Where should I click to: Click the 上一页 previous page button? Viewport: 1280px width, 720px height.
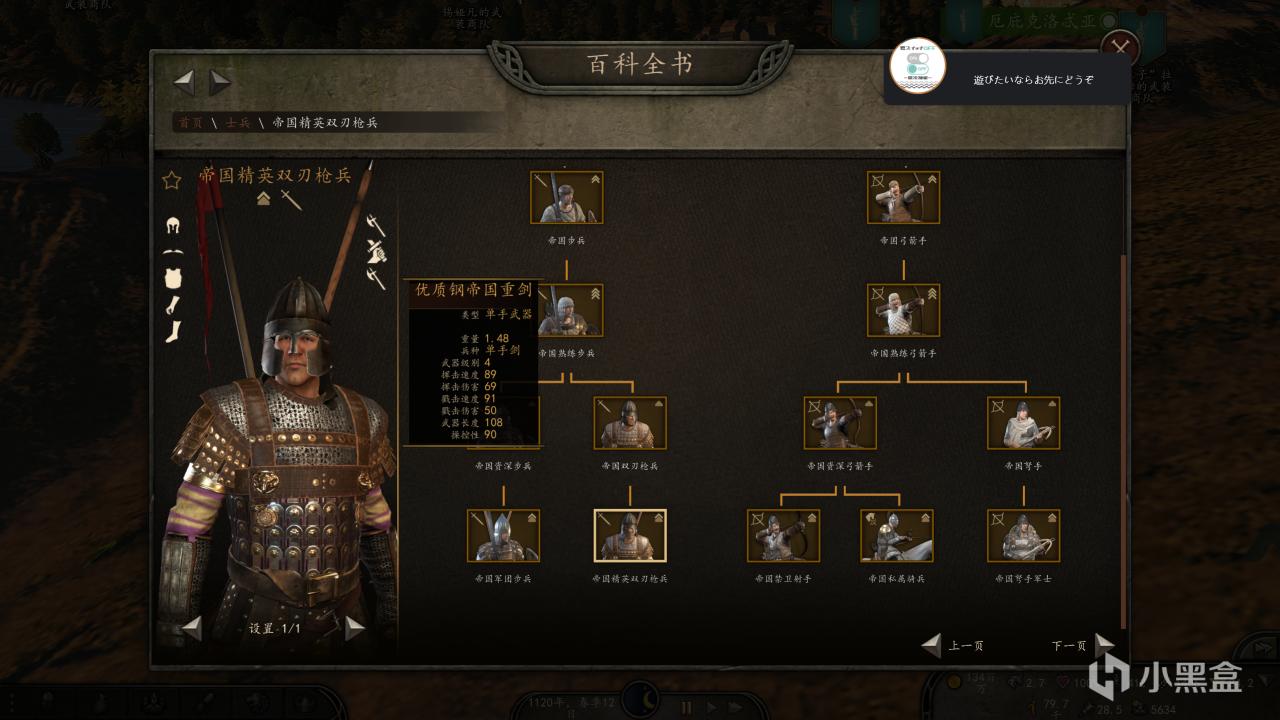click(953, 646)
